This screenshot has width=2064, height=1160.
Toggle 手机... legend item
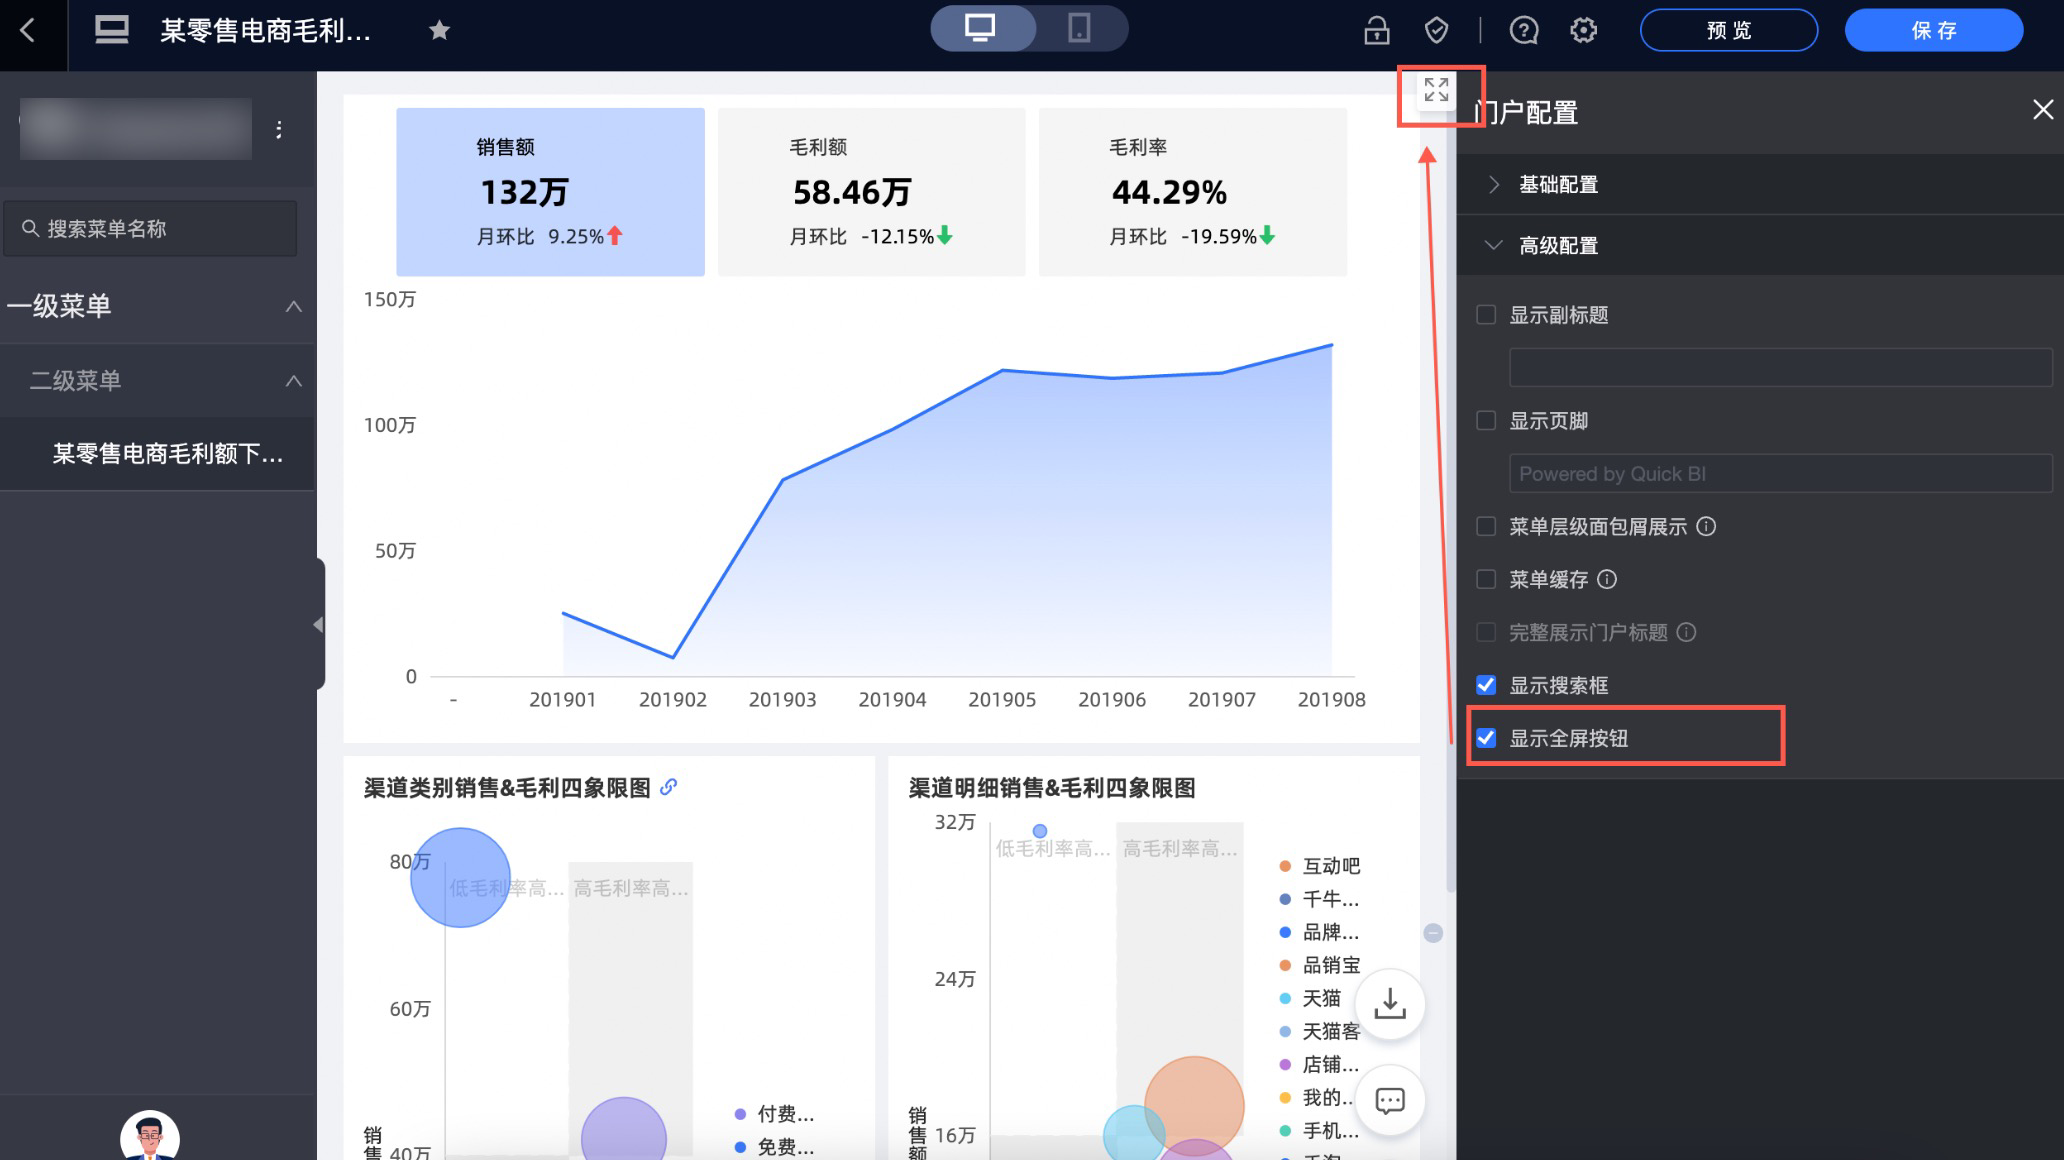(x=1319, y=1130)
